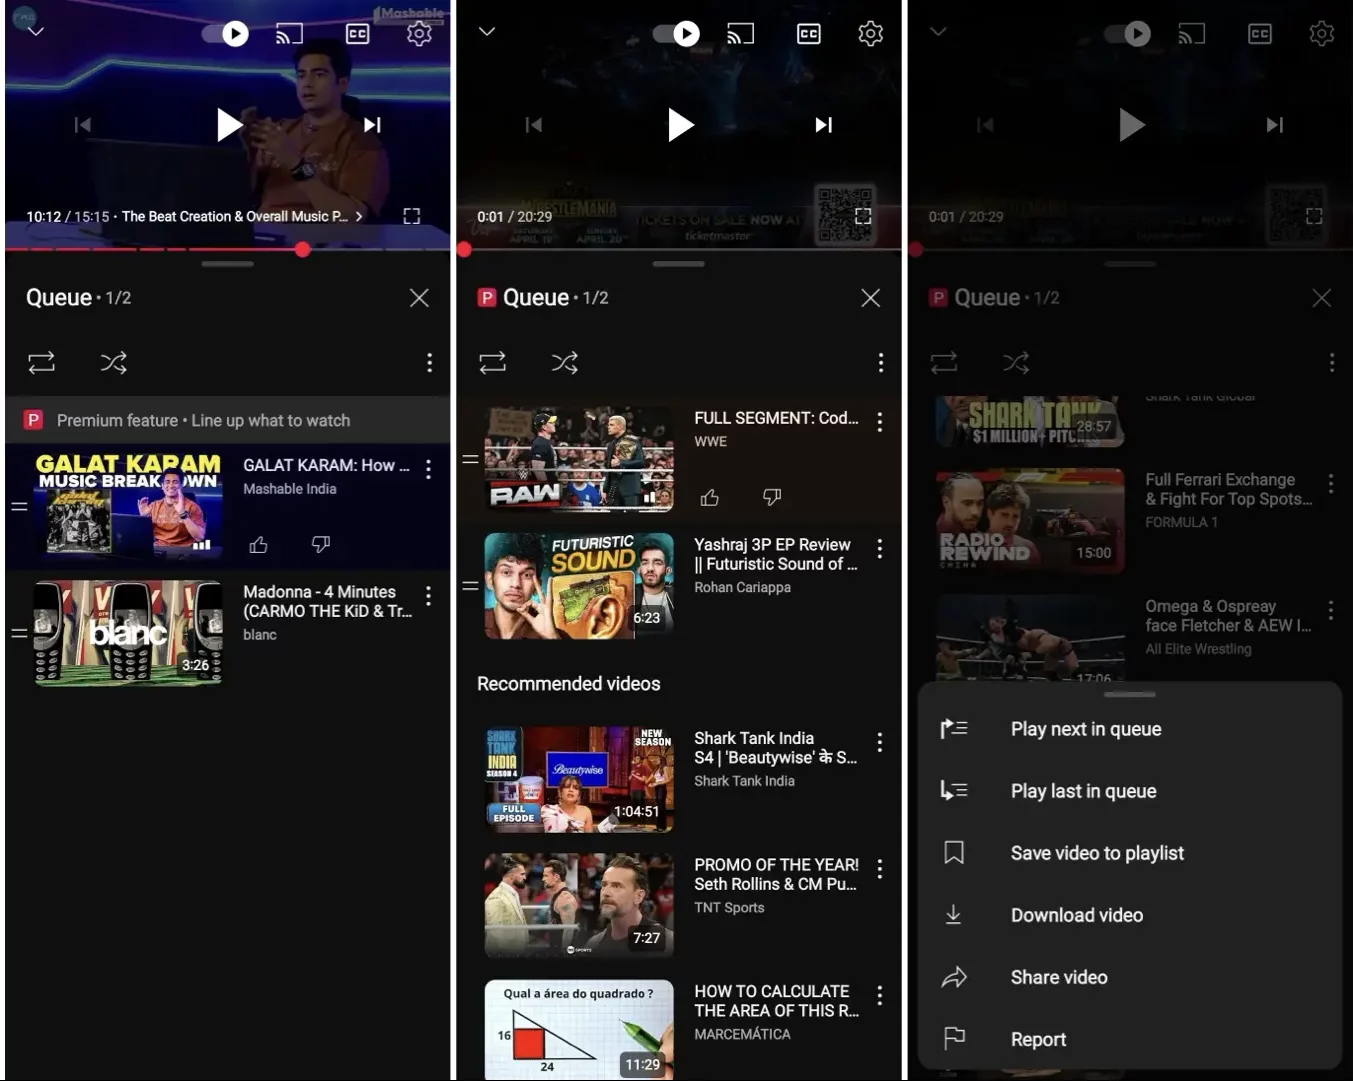Tap Share video option
The image size is (1353, 1081).
pos(1058,977)
